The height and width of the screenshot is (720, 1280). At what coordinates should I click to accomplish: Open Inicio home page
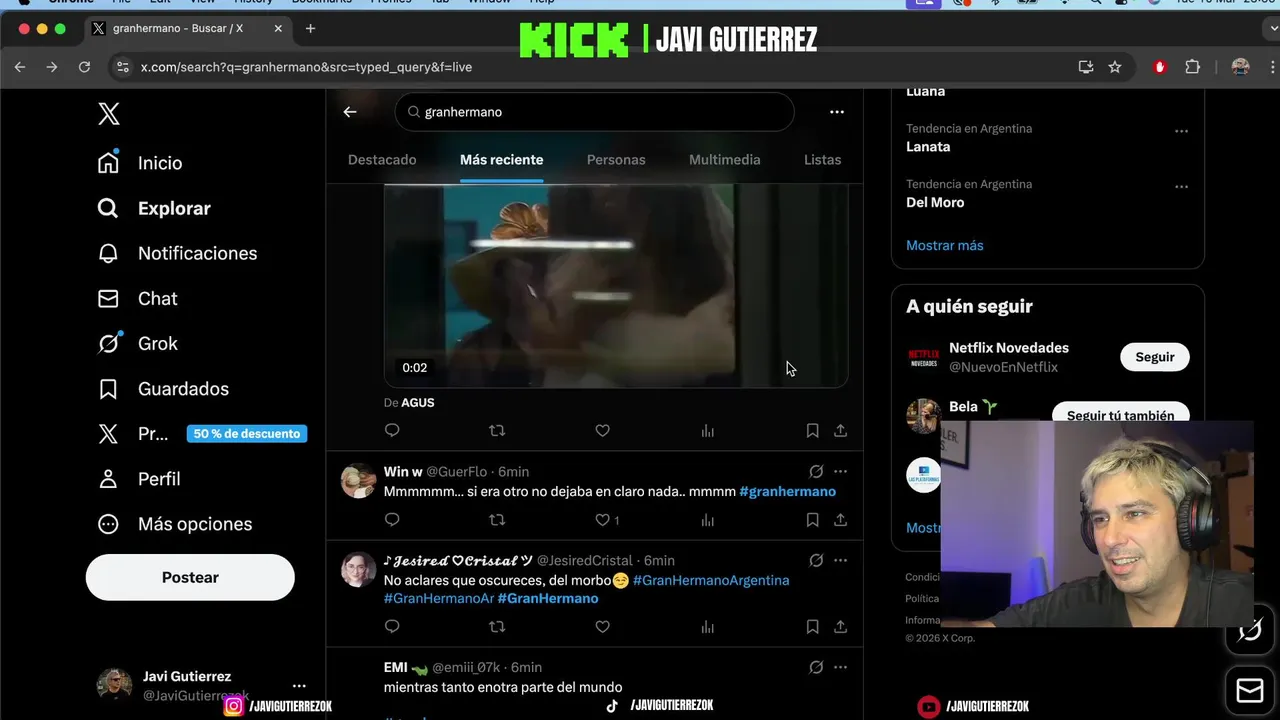(x=140, y=163)
